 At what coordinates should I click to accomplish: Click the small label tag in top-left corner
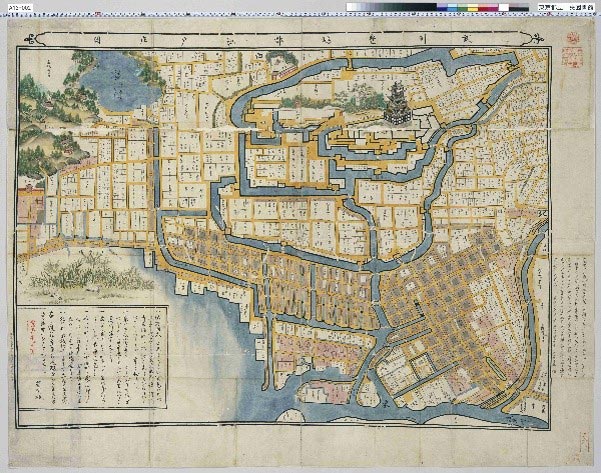pyautogui.click(x=18, y=6)
